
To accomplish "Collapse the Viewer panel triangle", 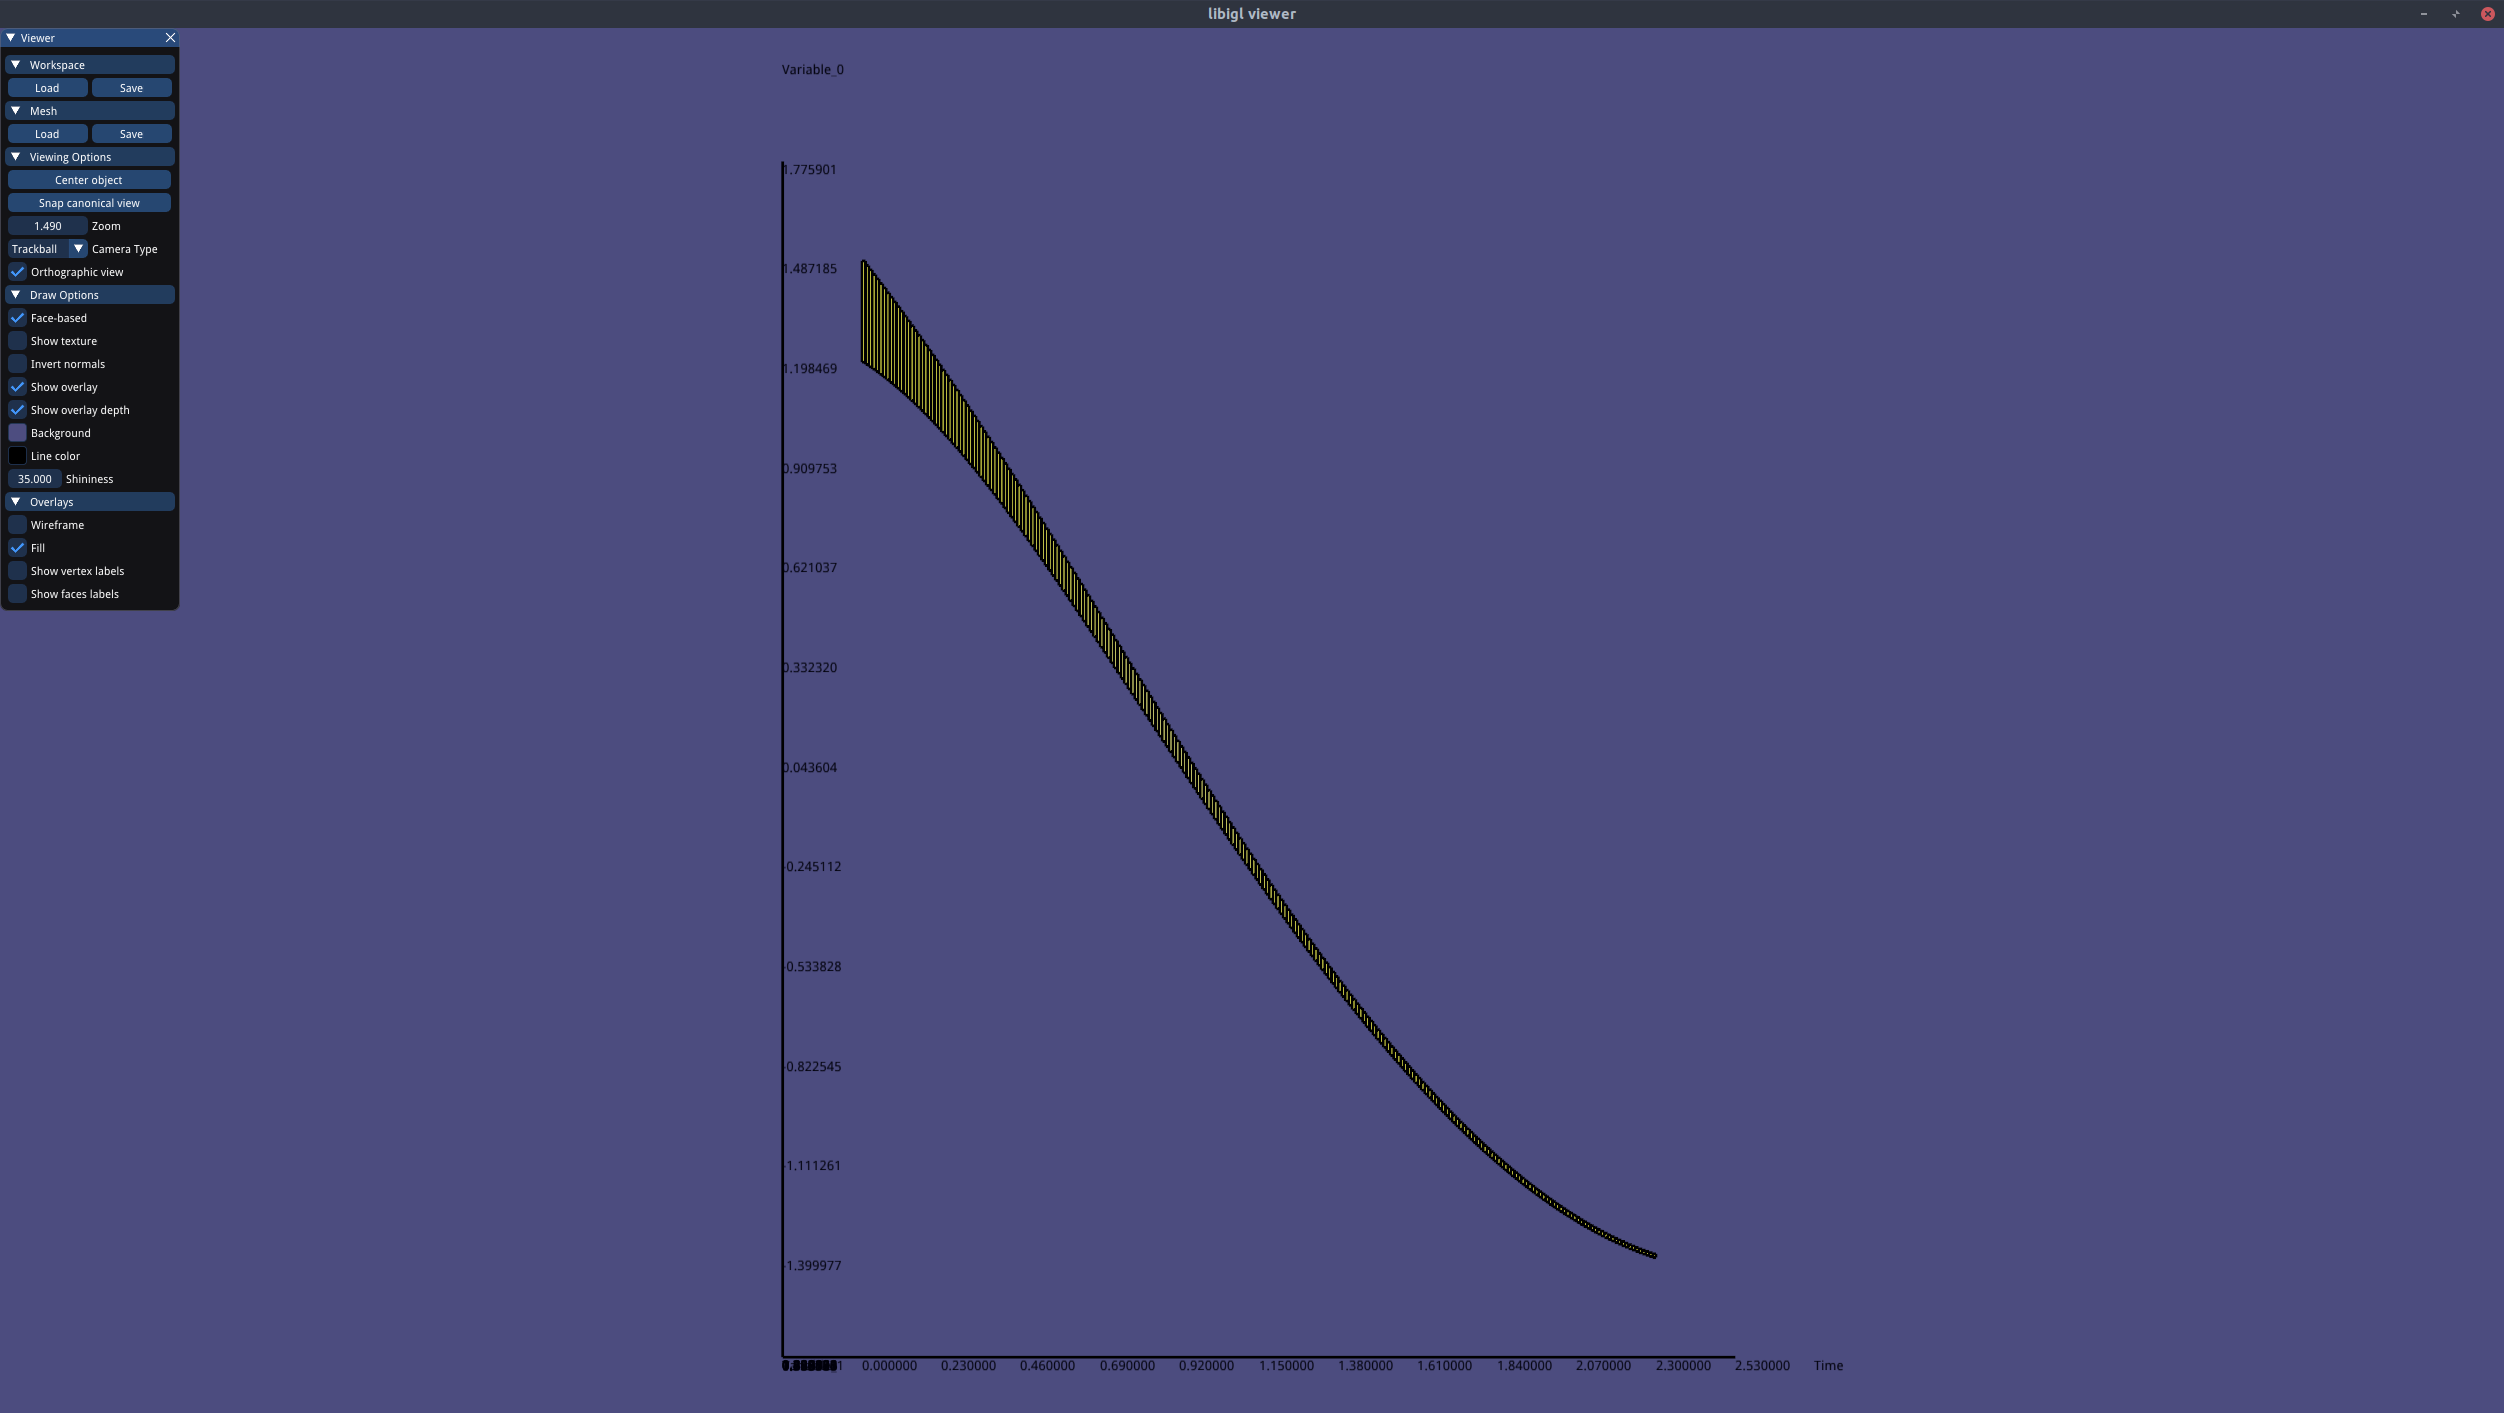I will coord(11,38).
